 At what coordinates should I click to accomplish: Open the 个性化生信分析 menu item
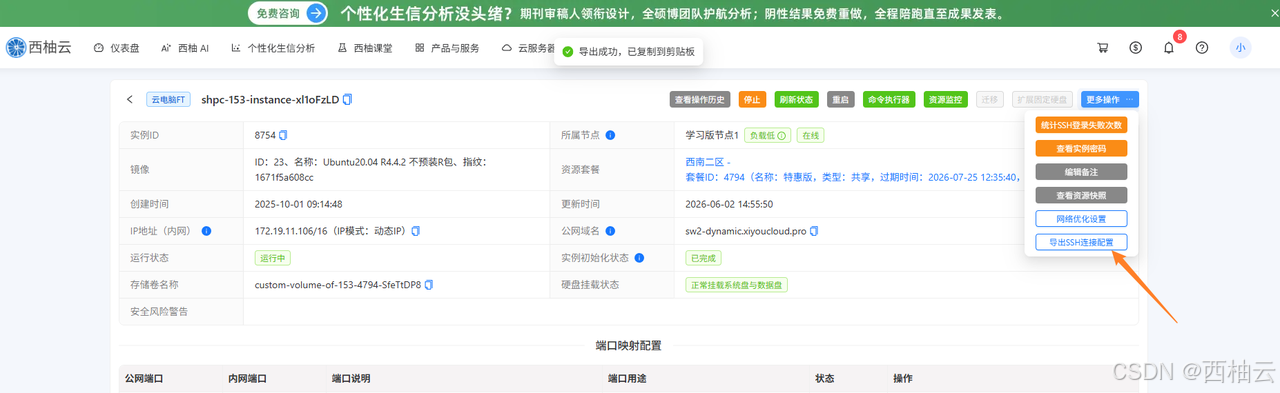[x=273, y=47]
